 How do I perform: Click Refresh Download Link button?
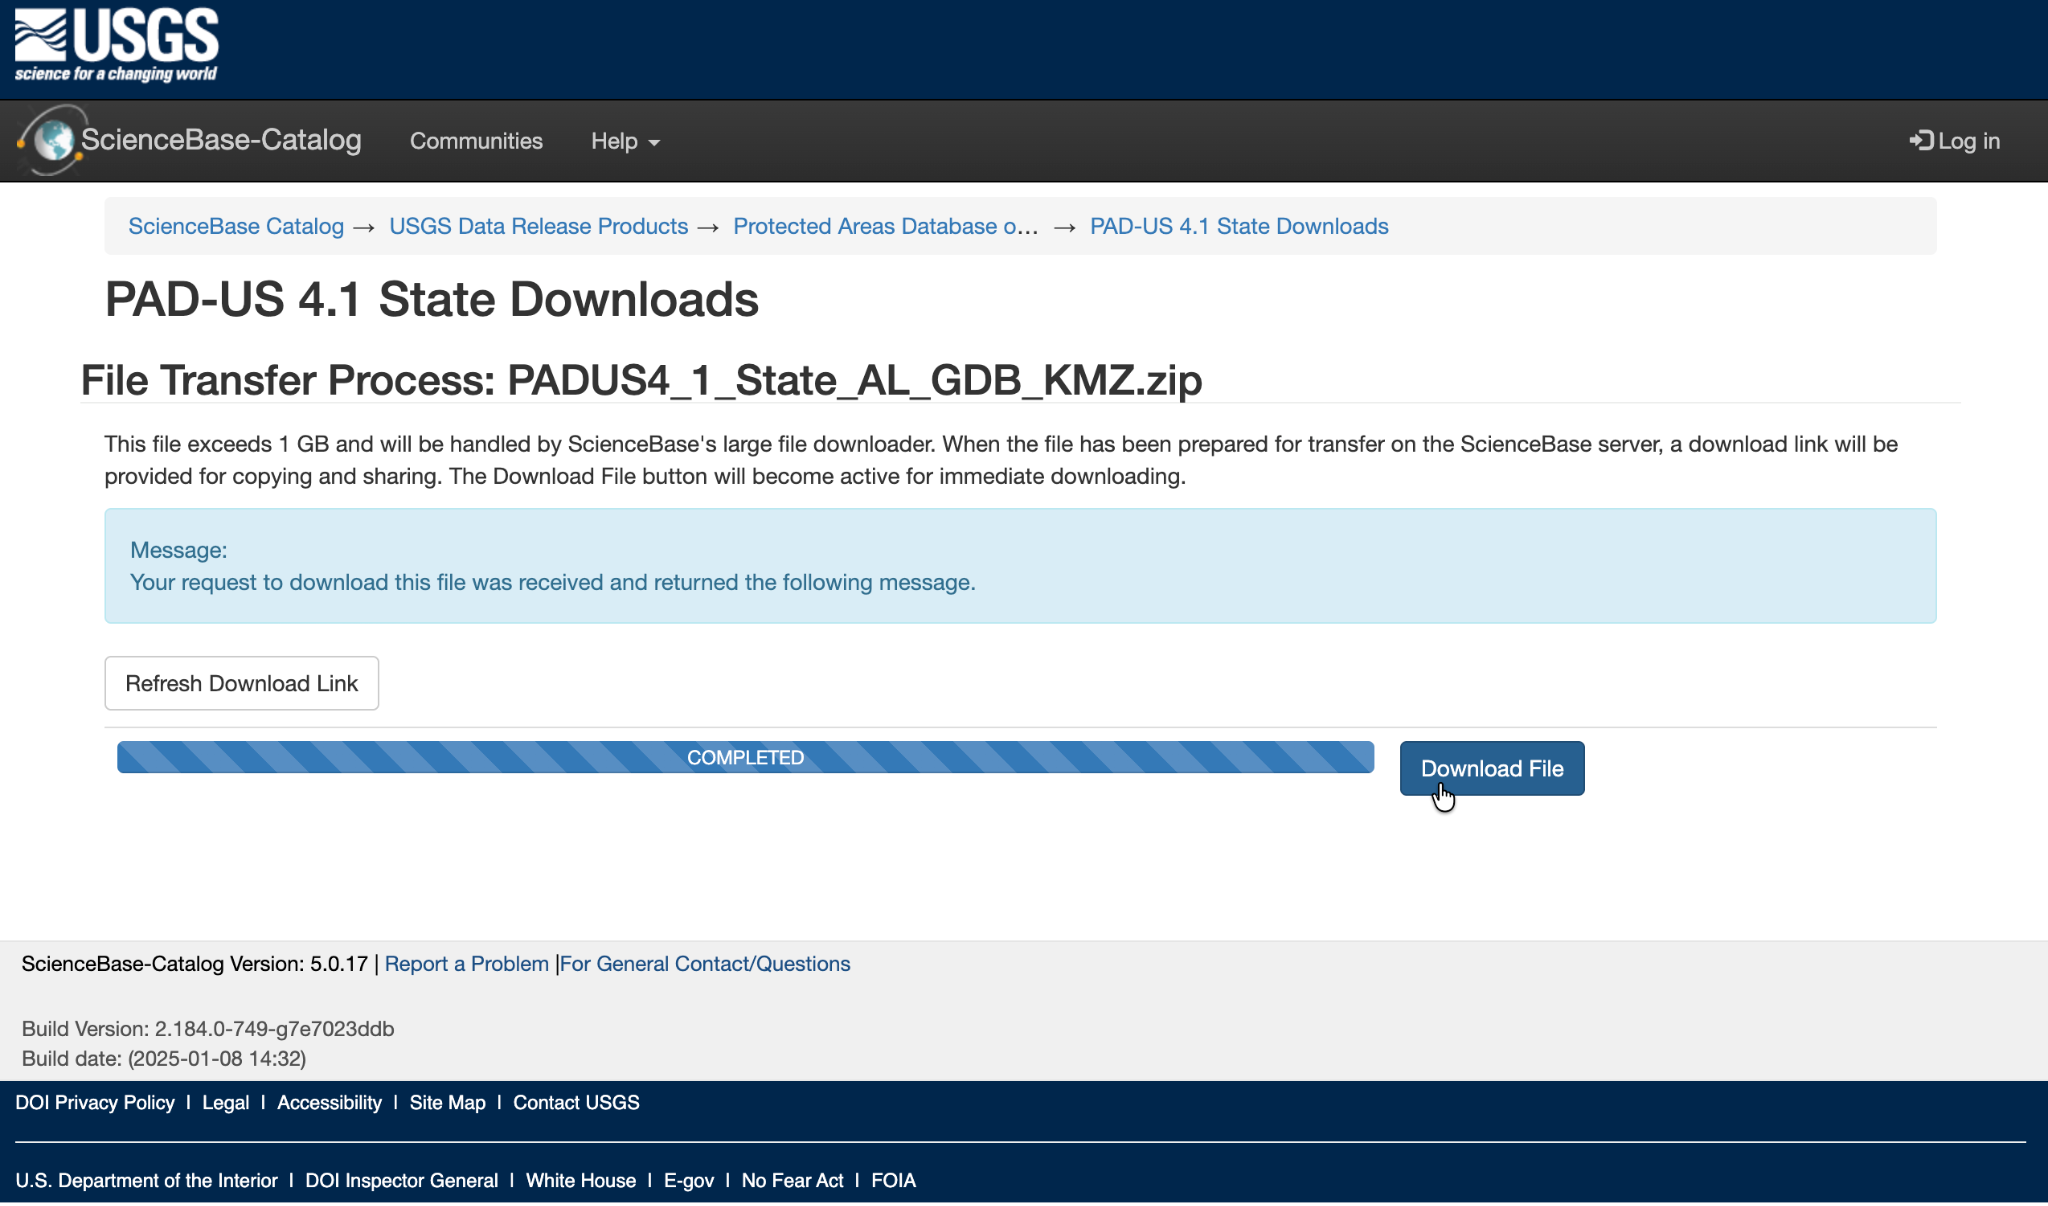pos(241,683)
